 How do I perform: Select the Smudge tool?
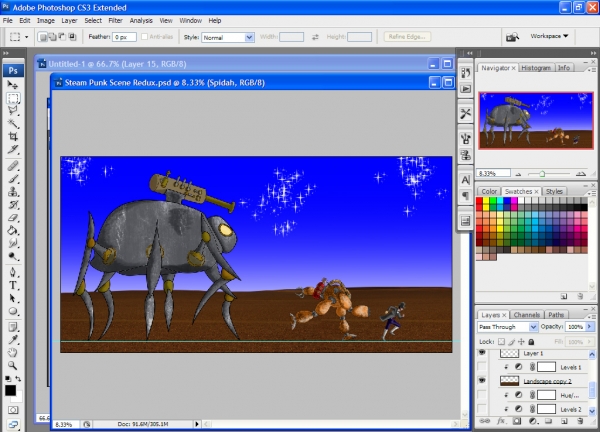[x=13, y=243]
